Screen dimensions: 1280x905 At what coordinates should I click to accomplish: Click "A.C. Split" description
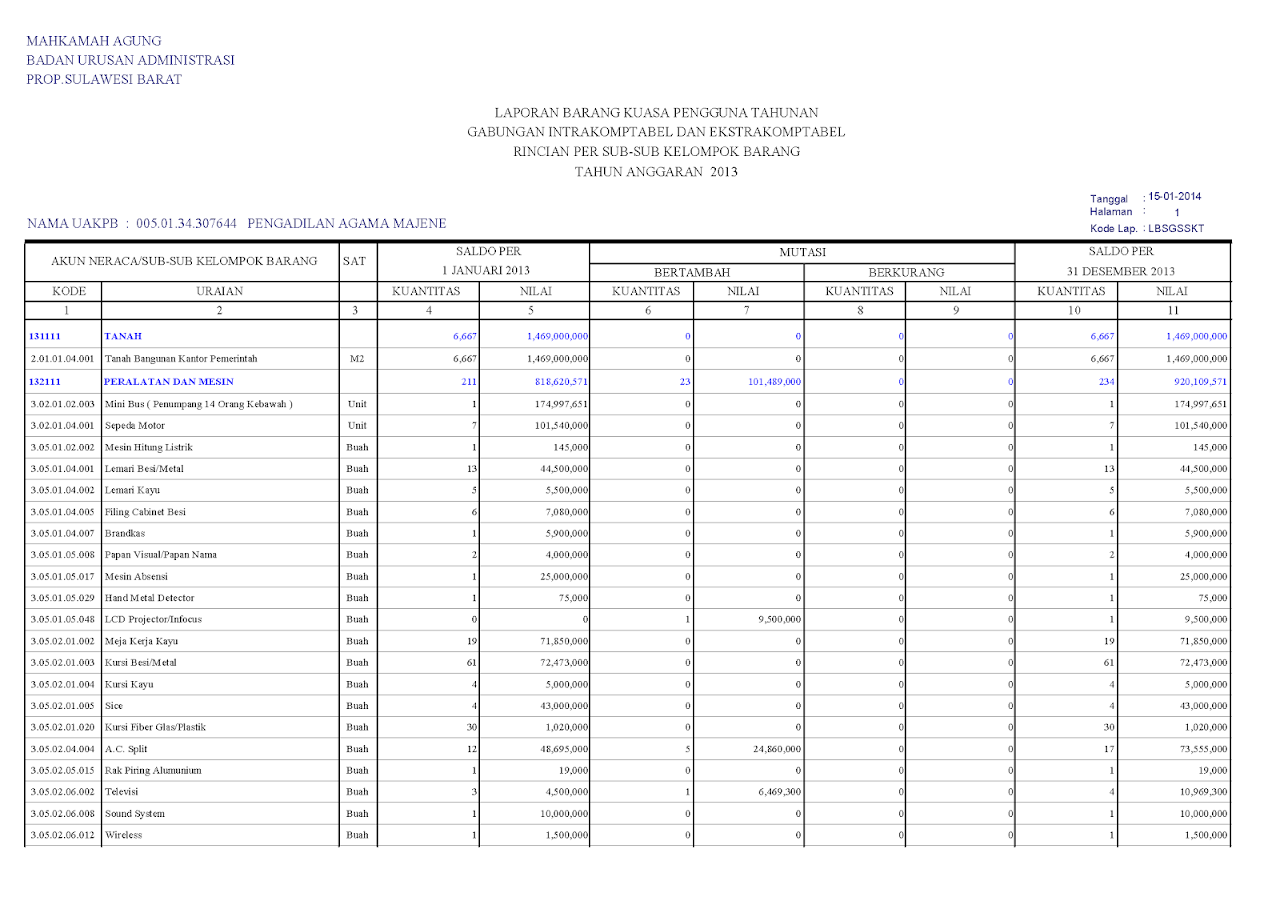click(x=126, y=749)
